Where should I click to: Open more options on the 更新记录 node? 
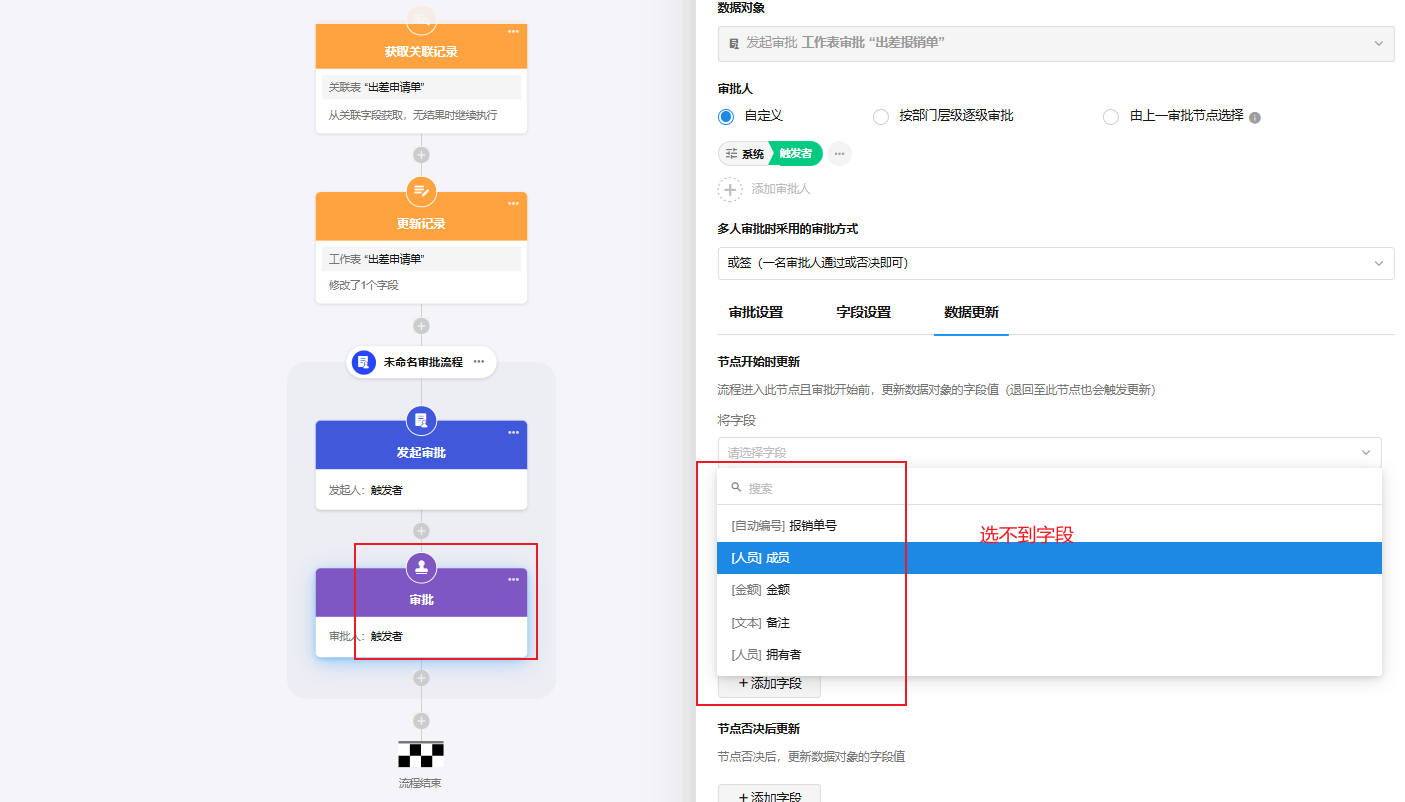(x=513, y=203)
